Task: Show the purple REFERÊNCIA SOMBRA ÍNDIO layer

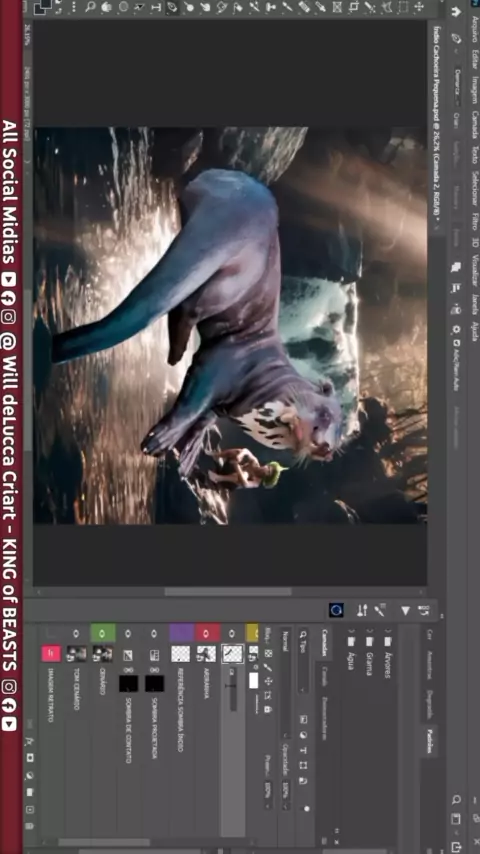Action: pos(181,633)
